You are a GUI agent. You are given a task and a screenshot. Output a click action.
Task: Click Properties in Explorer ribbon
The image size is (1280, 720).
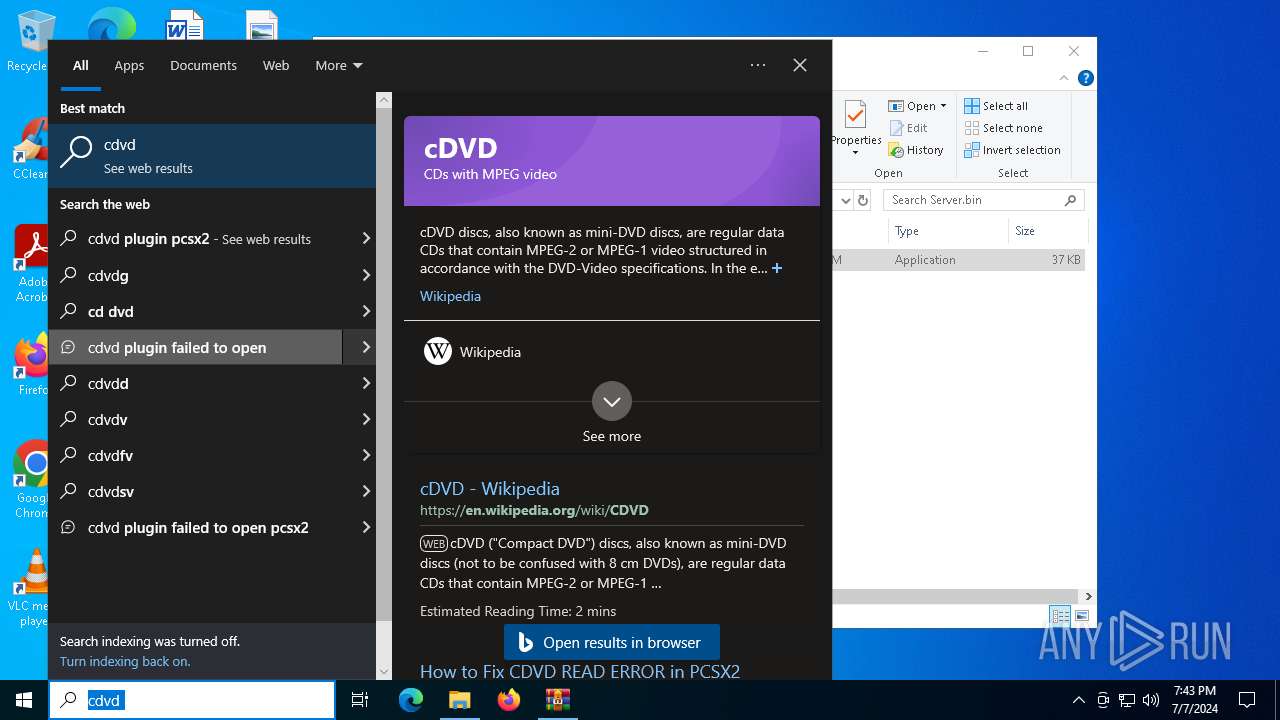pyautogui.click(x=856, y=127)
